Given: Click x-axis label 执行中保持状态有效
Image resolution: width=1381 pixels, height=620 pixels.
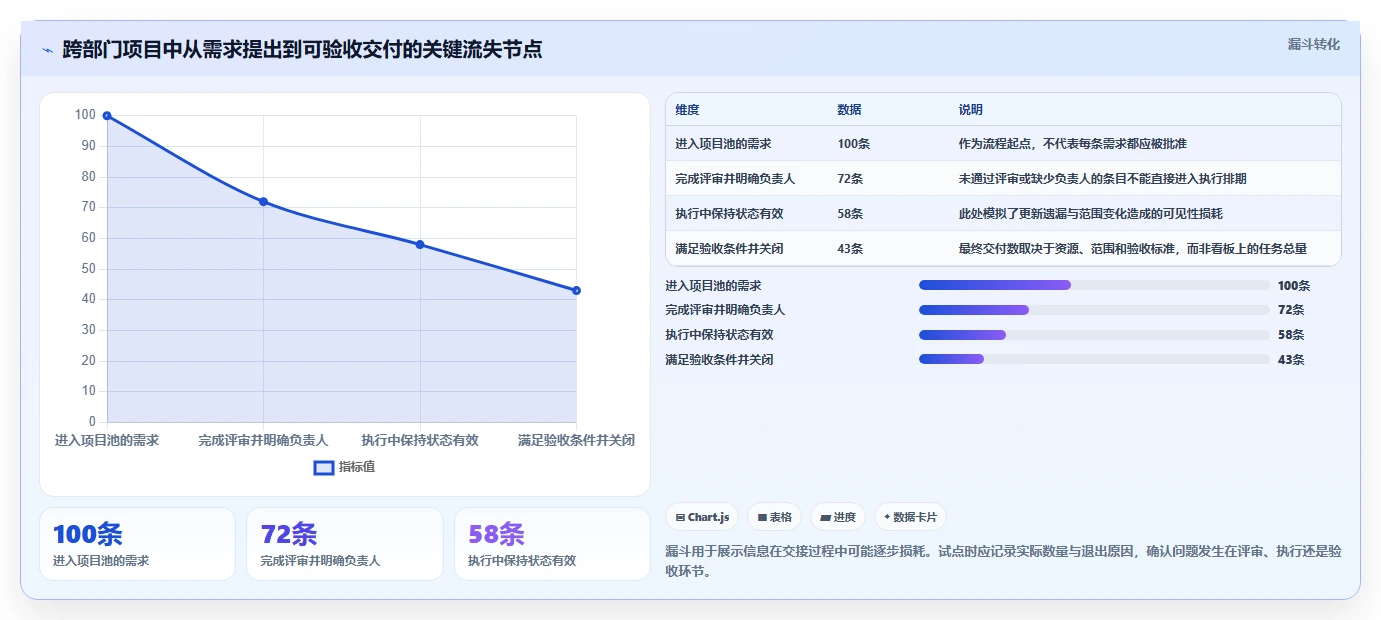Looking at the screenshot, I should pos(420,440).
